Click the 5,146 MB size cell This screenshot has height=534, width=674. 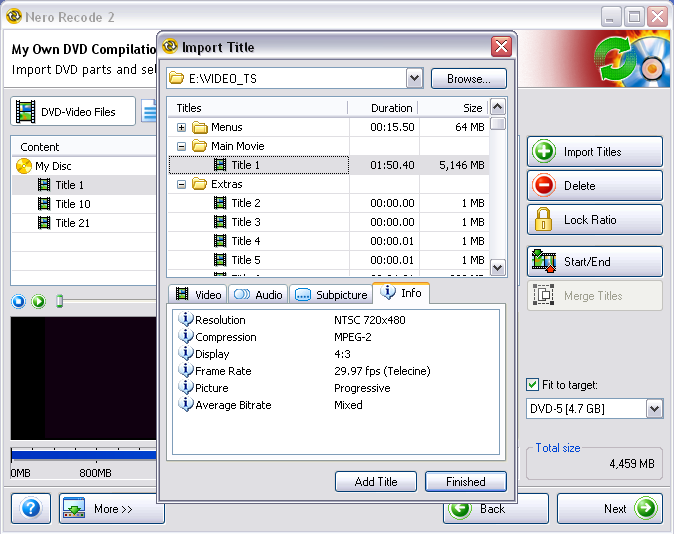pos(455,165)
